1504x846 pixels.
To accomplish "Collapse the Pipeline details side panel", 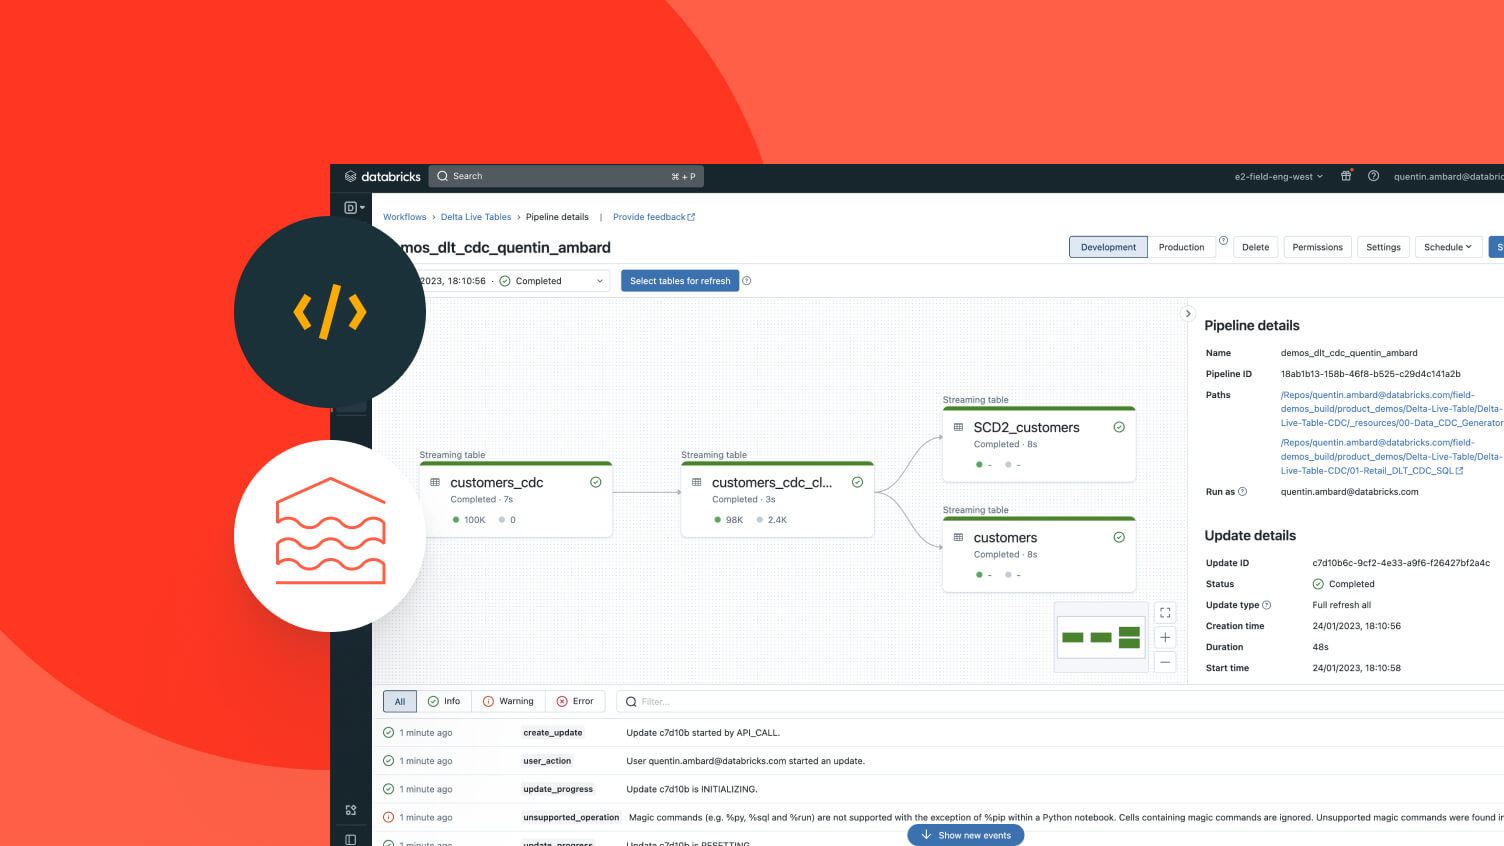I will point(1188,314).
